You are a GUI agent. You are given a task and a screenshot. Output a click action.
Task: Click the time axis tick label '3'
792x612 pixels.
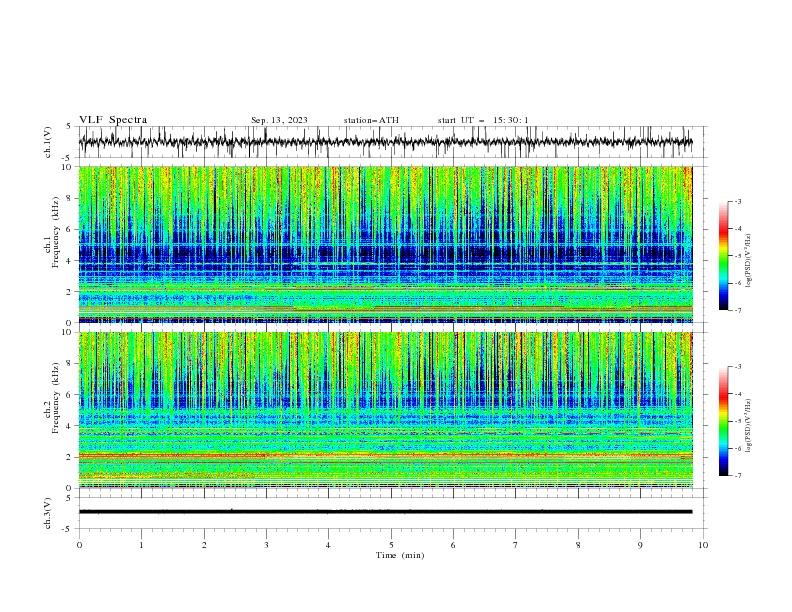(x=266, y=545)
